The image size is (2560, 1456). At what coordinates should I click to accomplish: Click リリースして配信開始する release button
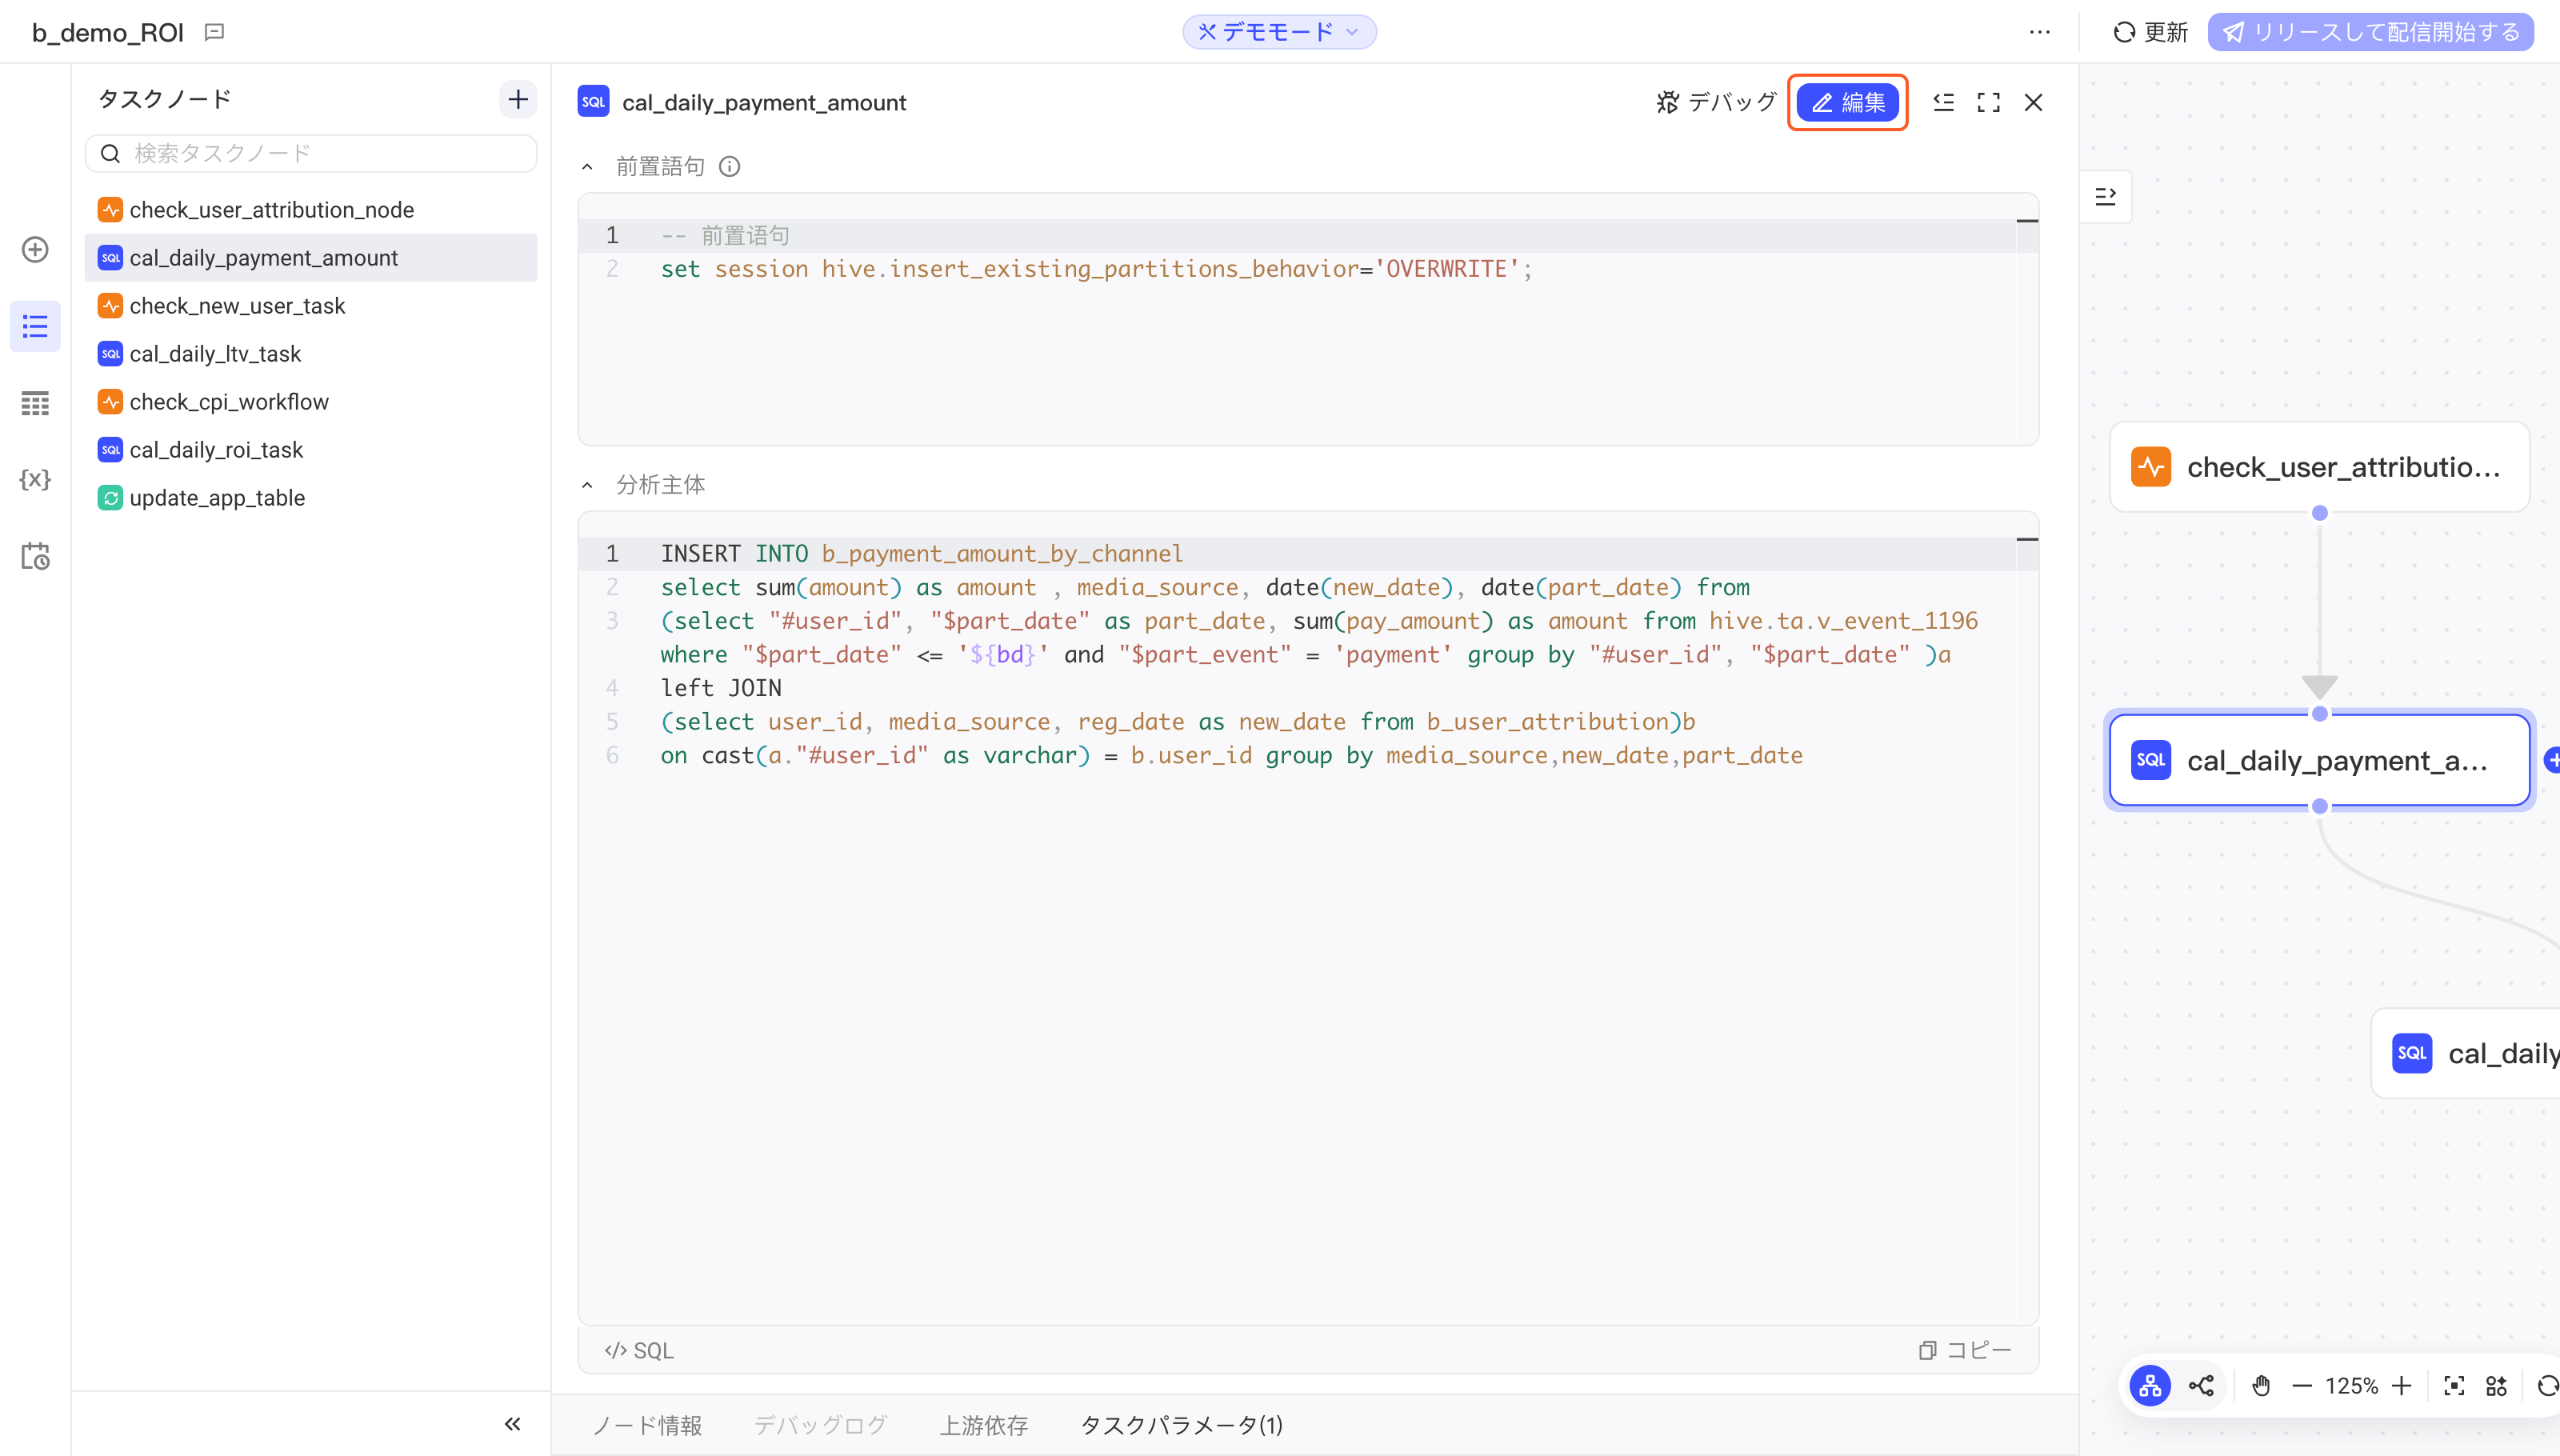pos(2370,32)
